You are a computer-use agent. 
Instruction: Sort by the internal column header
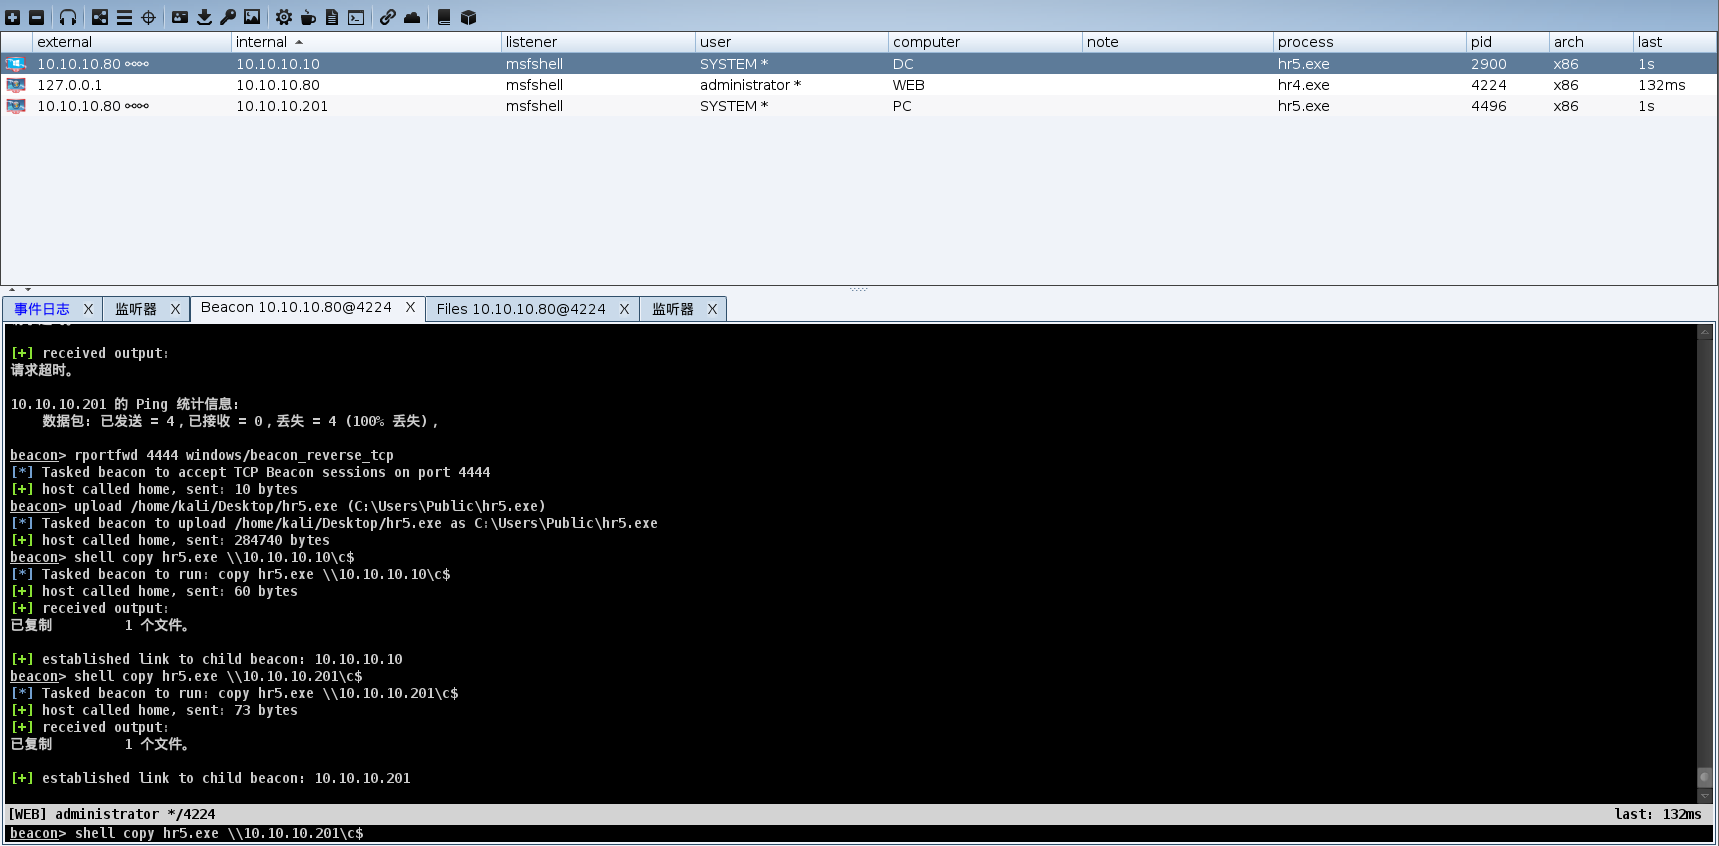tap(366, 42)
